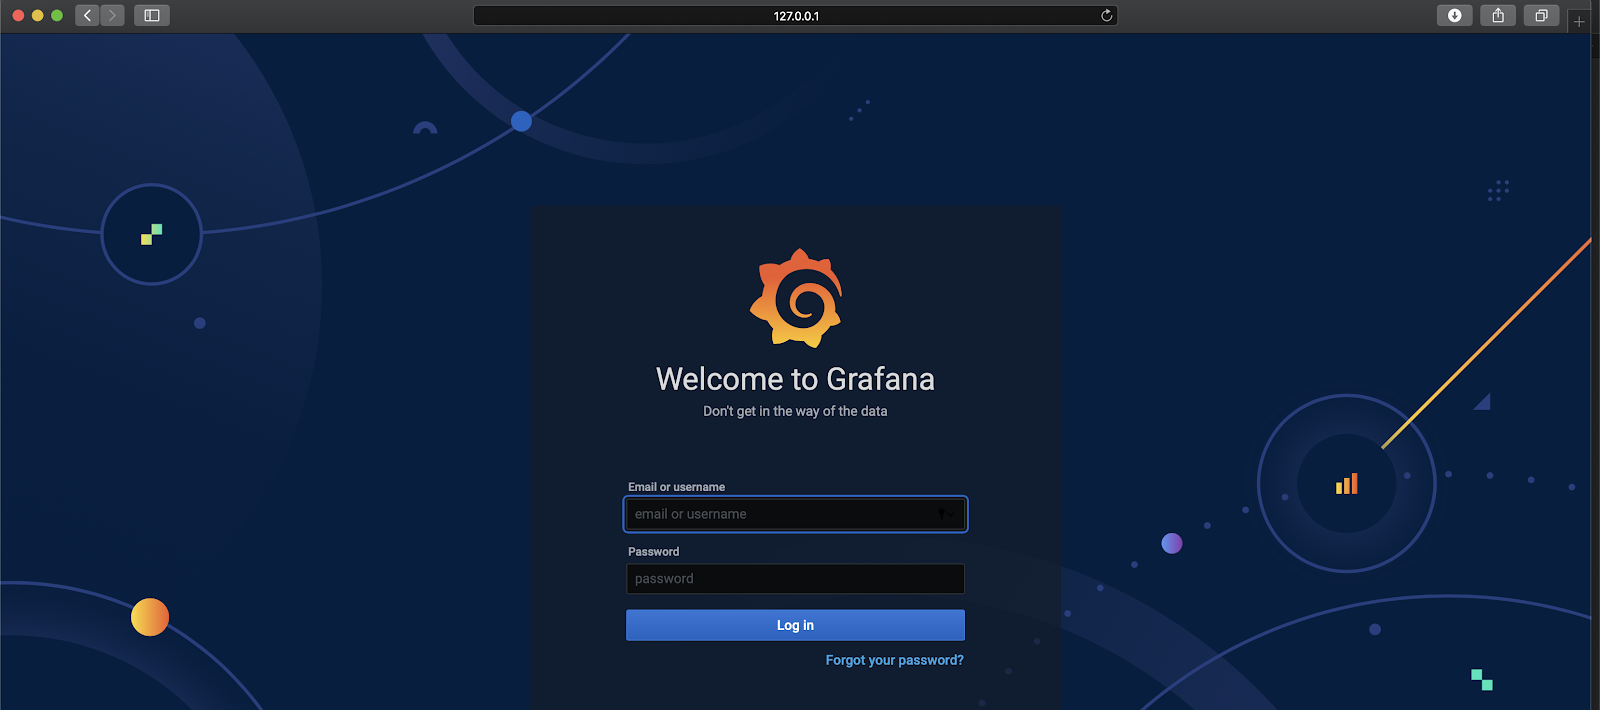
Task: Add a new tab with the plus button
Action: tap(1579, 21)
